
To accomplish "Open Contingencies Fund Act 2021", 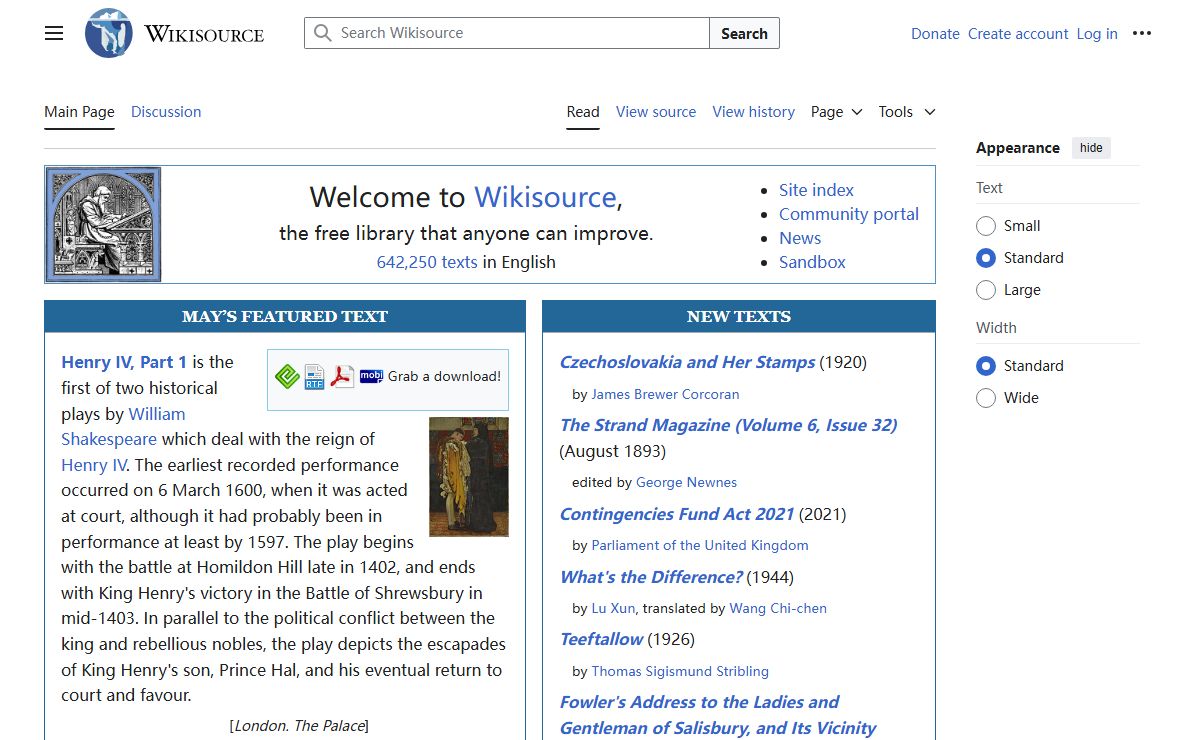I will [x=677, y=514].
